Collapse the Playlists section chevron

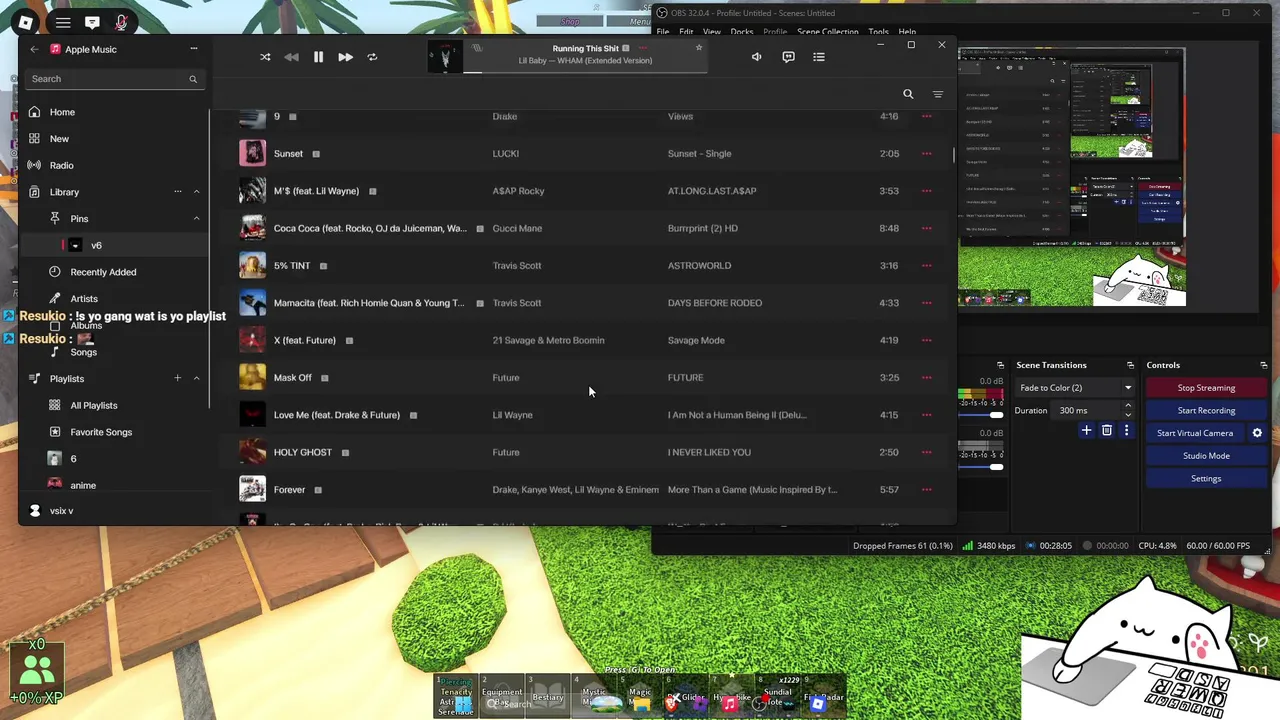click(x=196, y=378)
